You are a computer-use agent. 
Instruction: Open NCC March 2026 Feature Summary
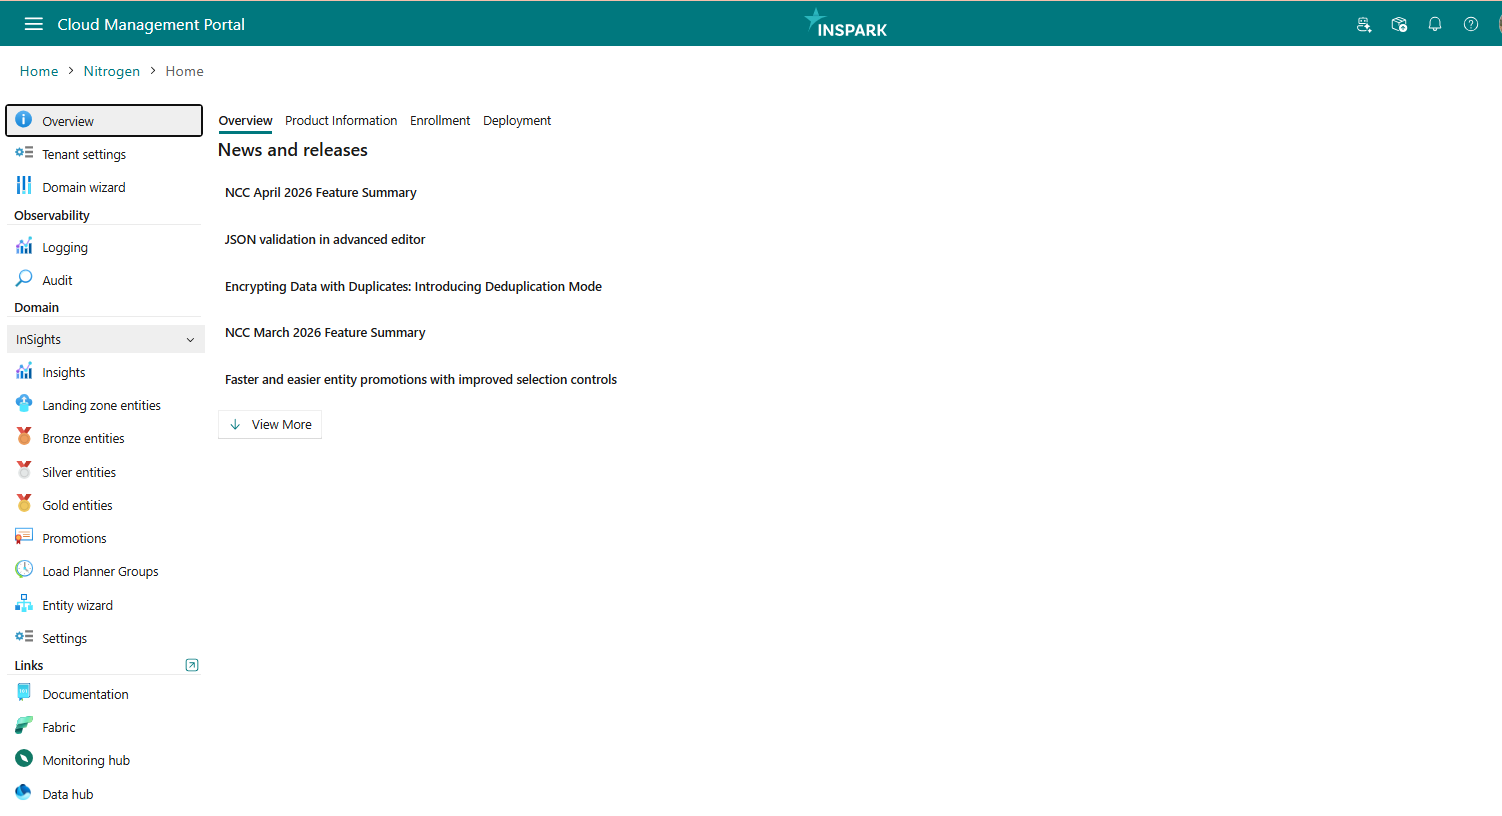click(x=325, y=333)
